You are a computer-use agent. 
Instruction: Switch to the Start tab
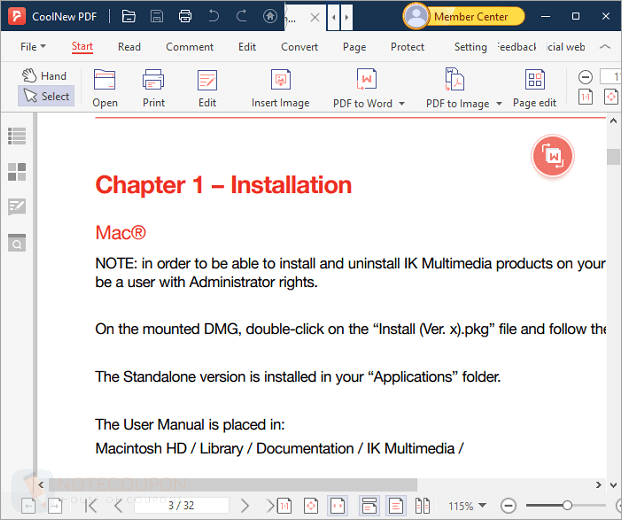point(82,47)
